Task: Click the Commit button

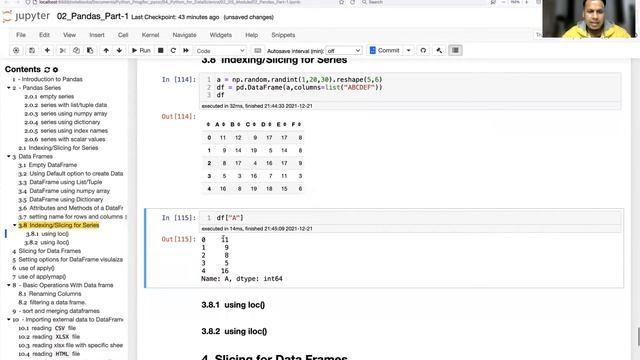Action: coord(384,51)
